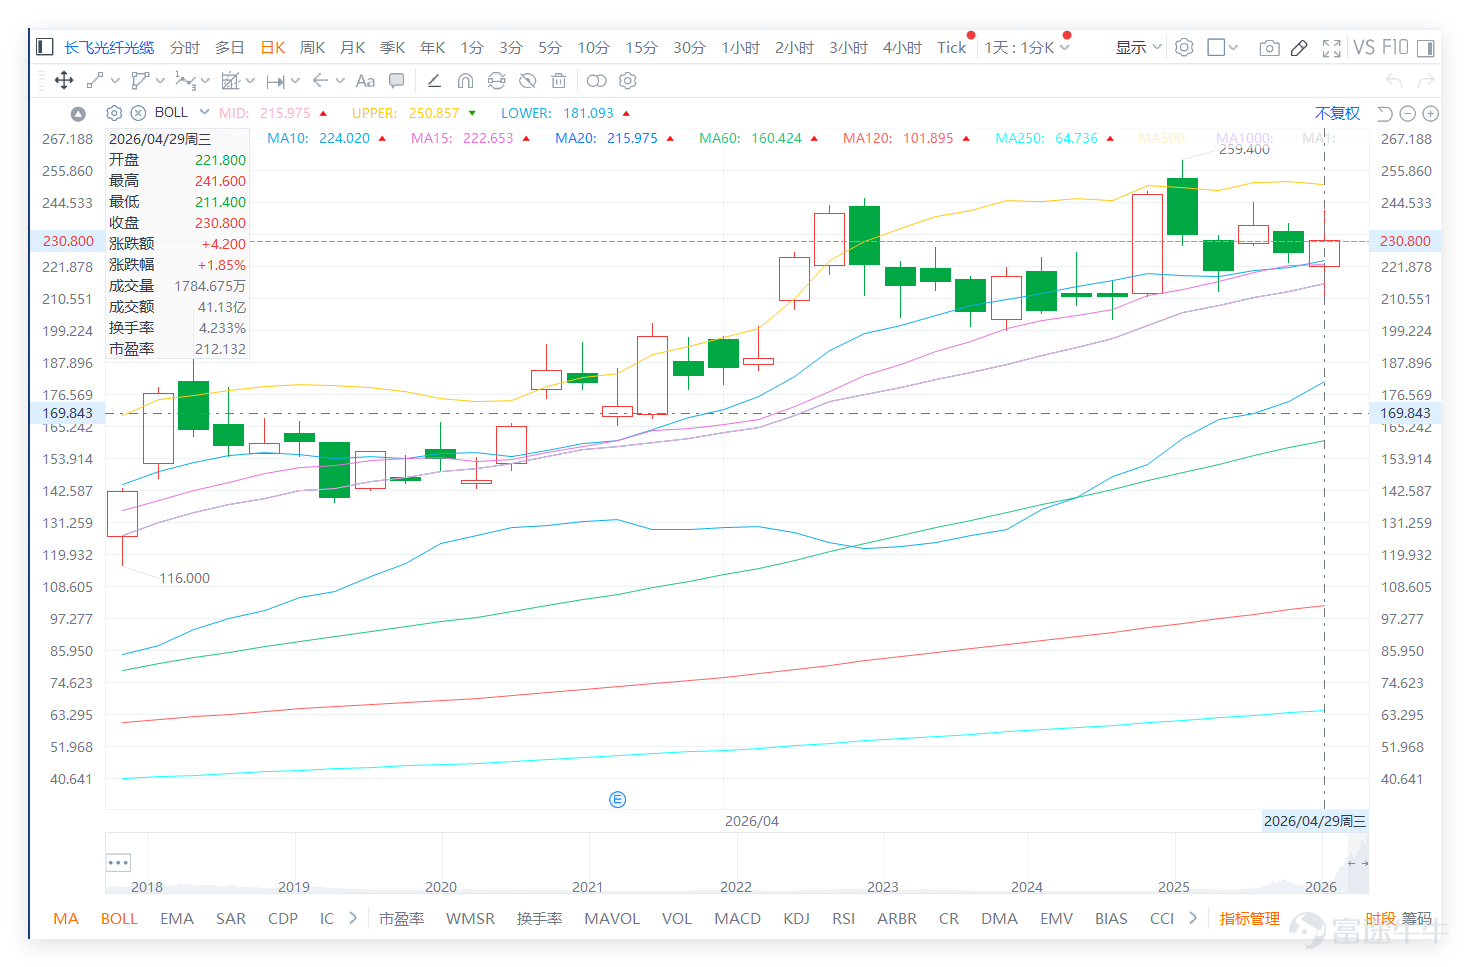Screen dimensions: 1469x967
Task: Change adjustment mode via 不复权
Action: click(1338, 113)
